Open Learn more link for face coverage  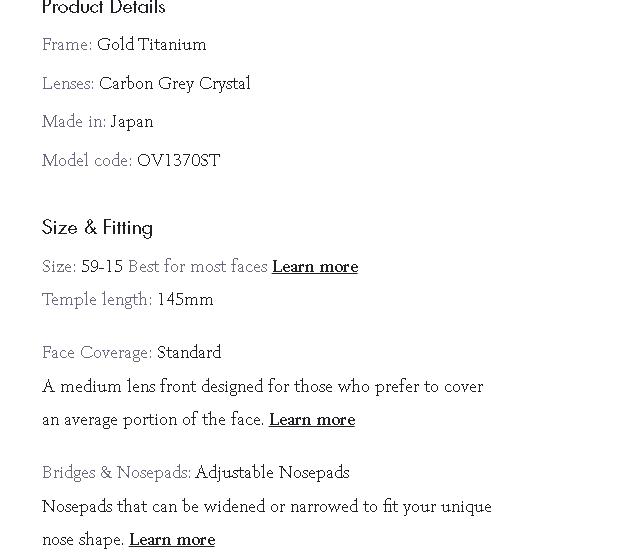[x=312, y=420]
